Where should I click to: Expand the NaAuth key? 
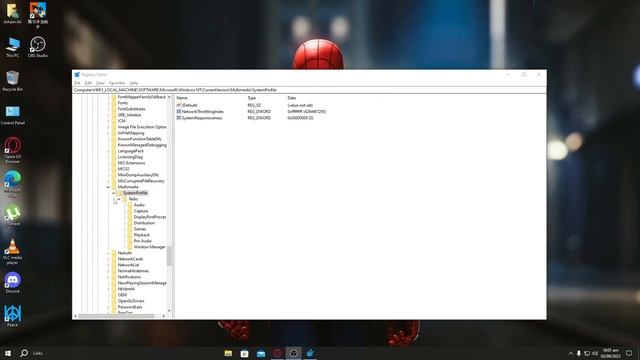[109, 253]
